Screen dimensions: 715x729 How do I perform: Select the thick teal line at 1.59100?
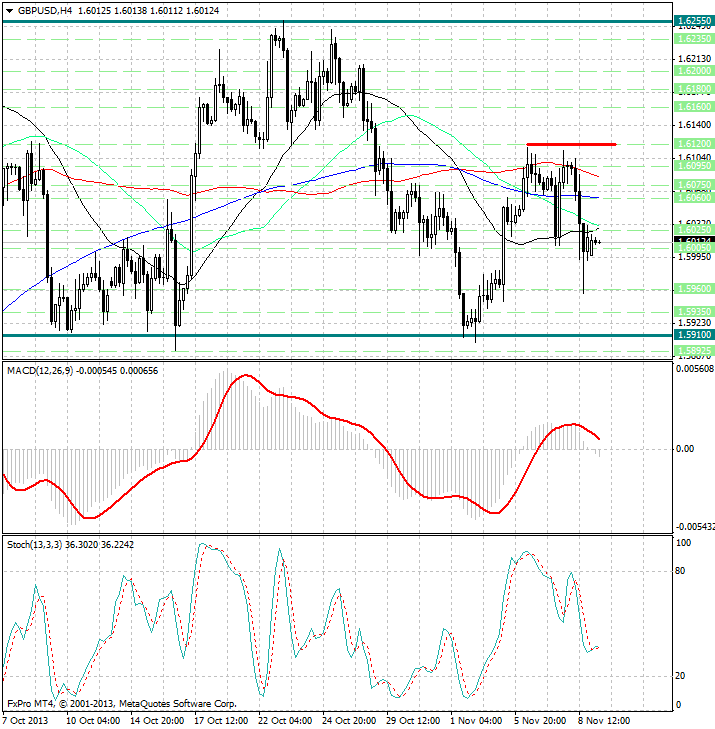[x=300, y=336]
